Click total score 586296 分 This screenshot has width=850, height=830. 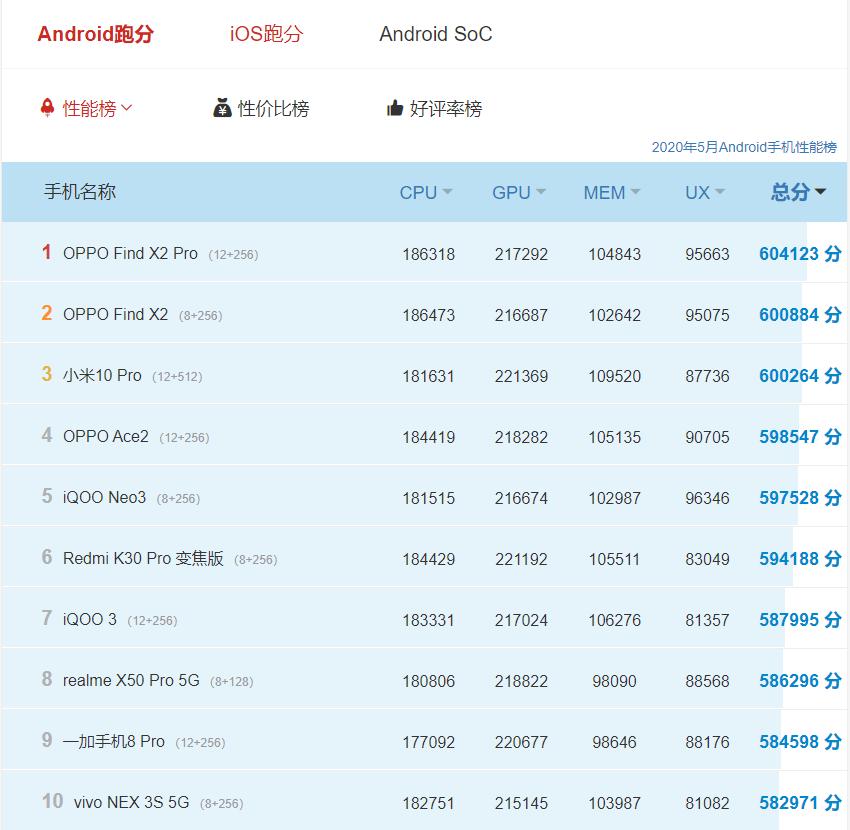[x=800, y=681]
